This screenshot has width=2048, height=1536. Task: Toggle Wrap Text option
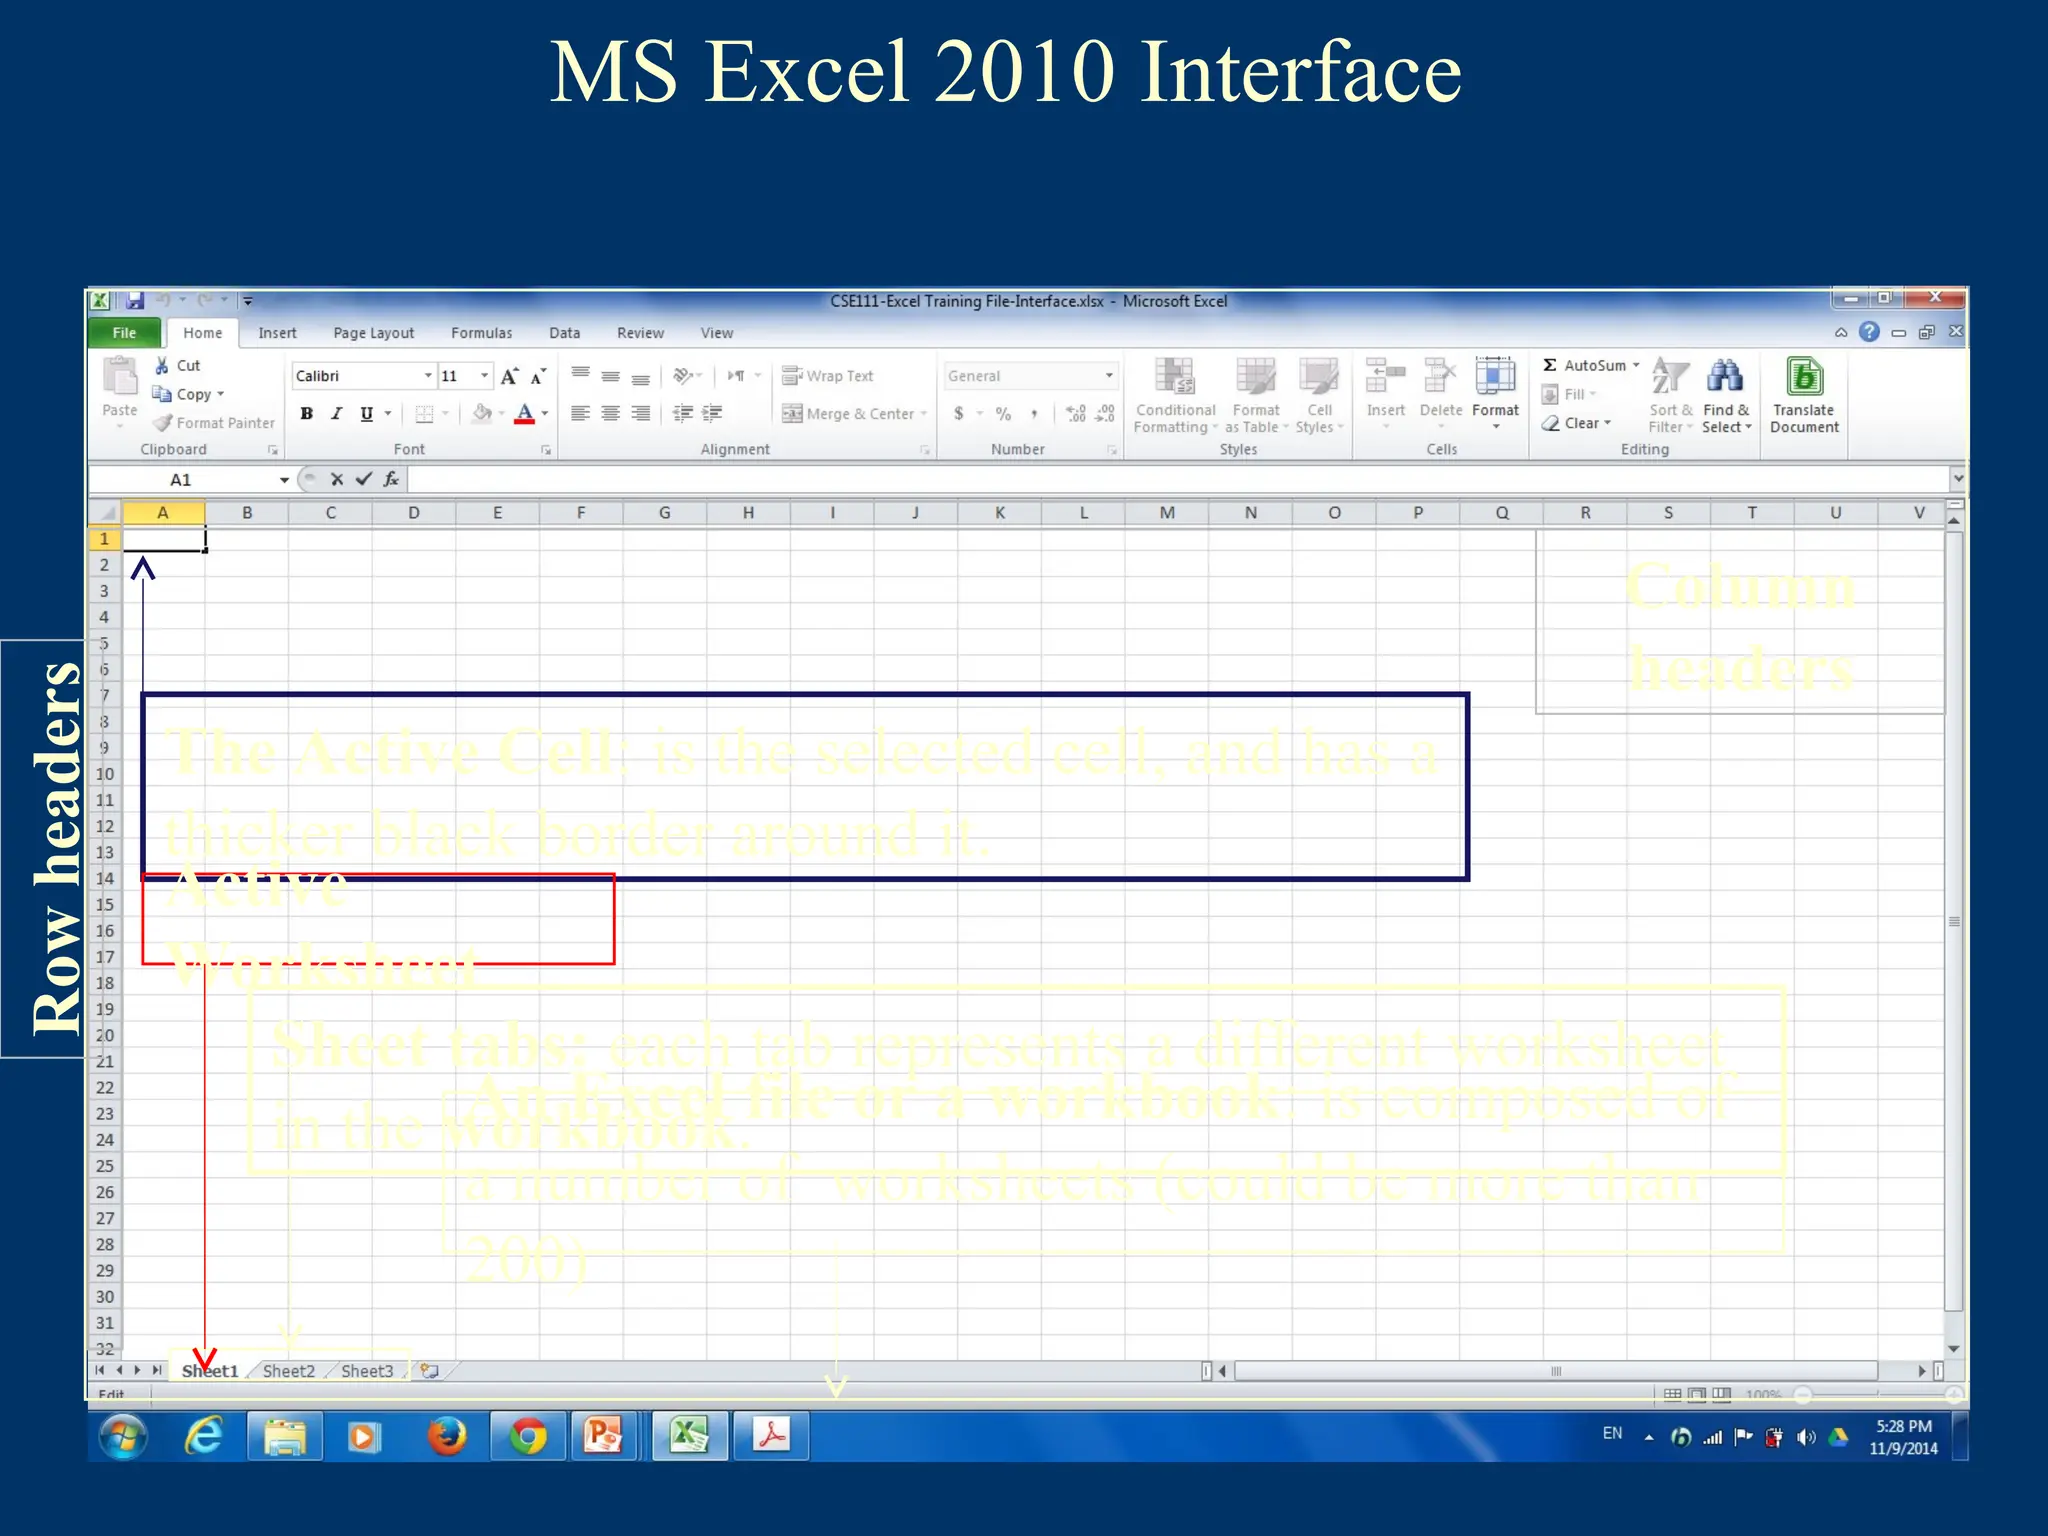828,376
